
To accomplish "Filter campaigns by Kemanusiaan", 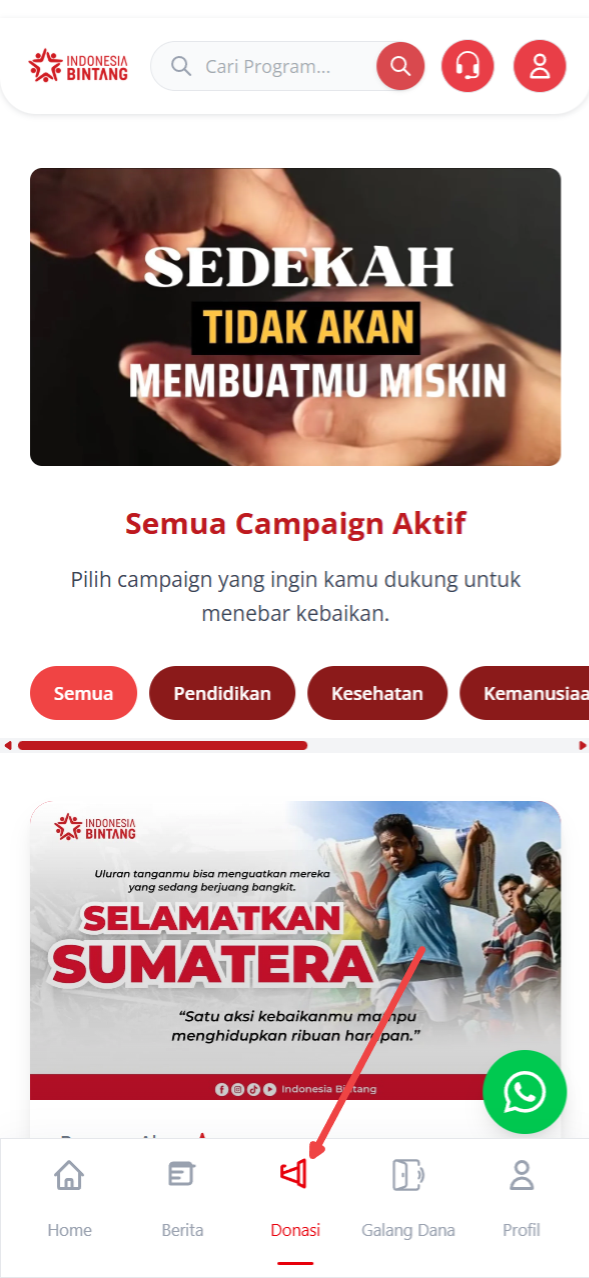I will tap(524, 693).
